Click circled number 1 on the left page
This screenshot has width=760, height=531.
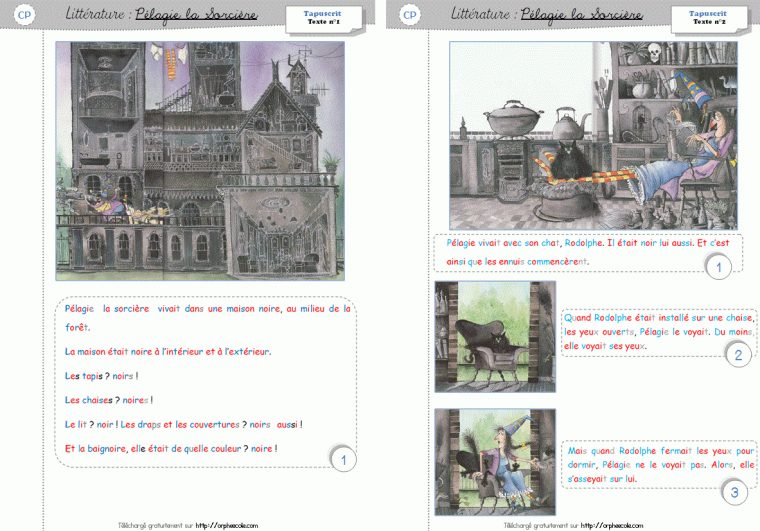coord(343,459)
